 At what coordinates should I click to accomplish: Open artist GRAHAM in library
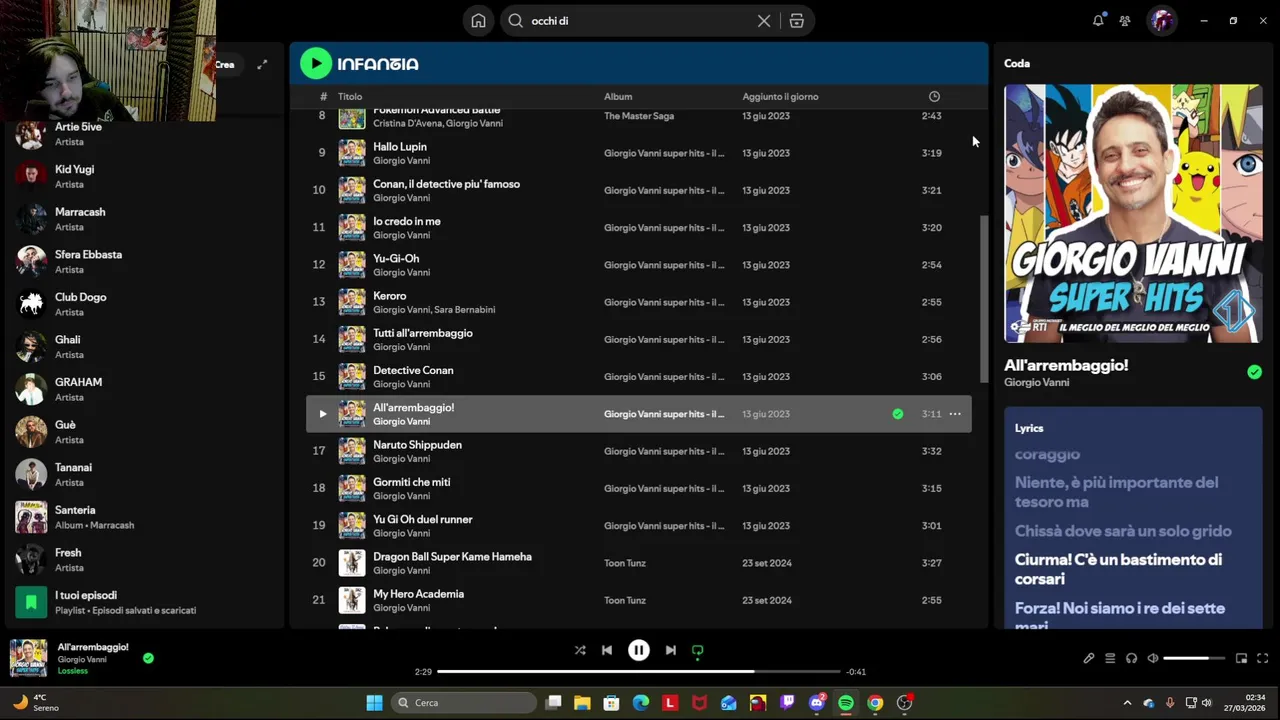tap(145, 389)
